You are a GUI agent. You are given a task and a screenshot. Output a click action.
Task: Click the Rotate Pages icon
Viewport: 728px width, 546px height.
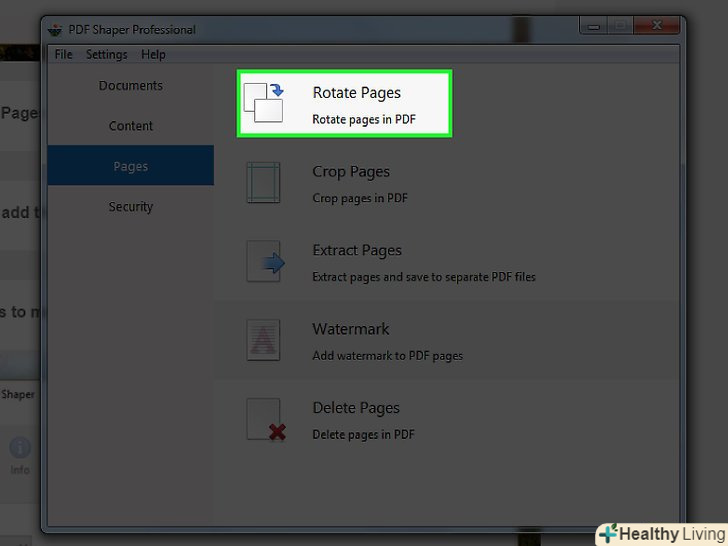point(263,103)
